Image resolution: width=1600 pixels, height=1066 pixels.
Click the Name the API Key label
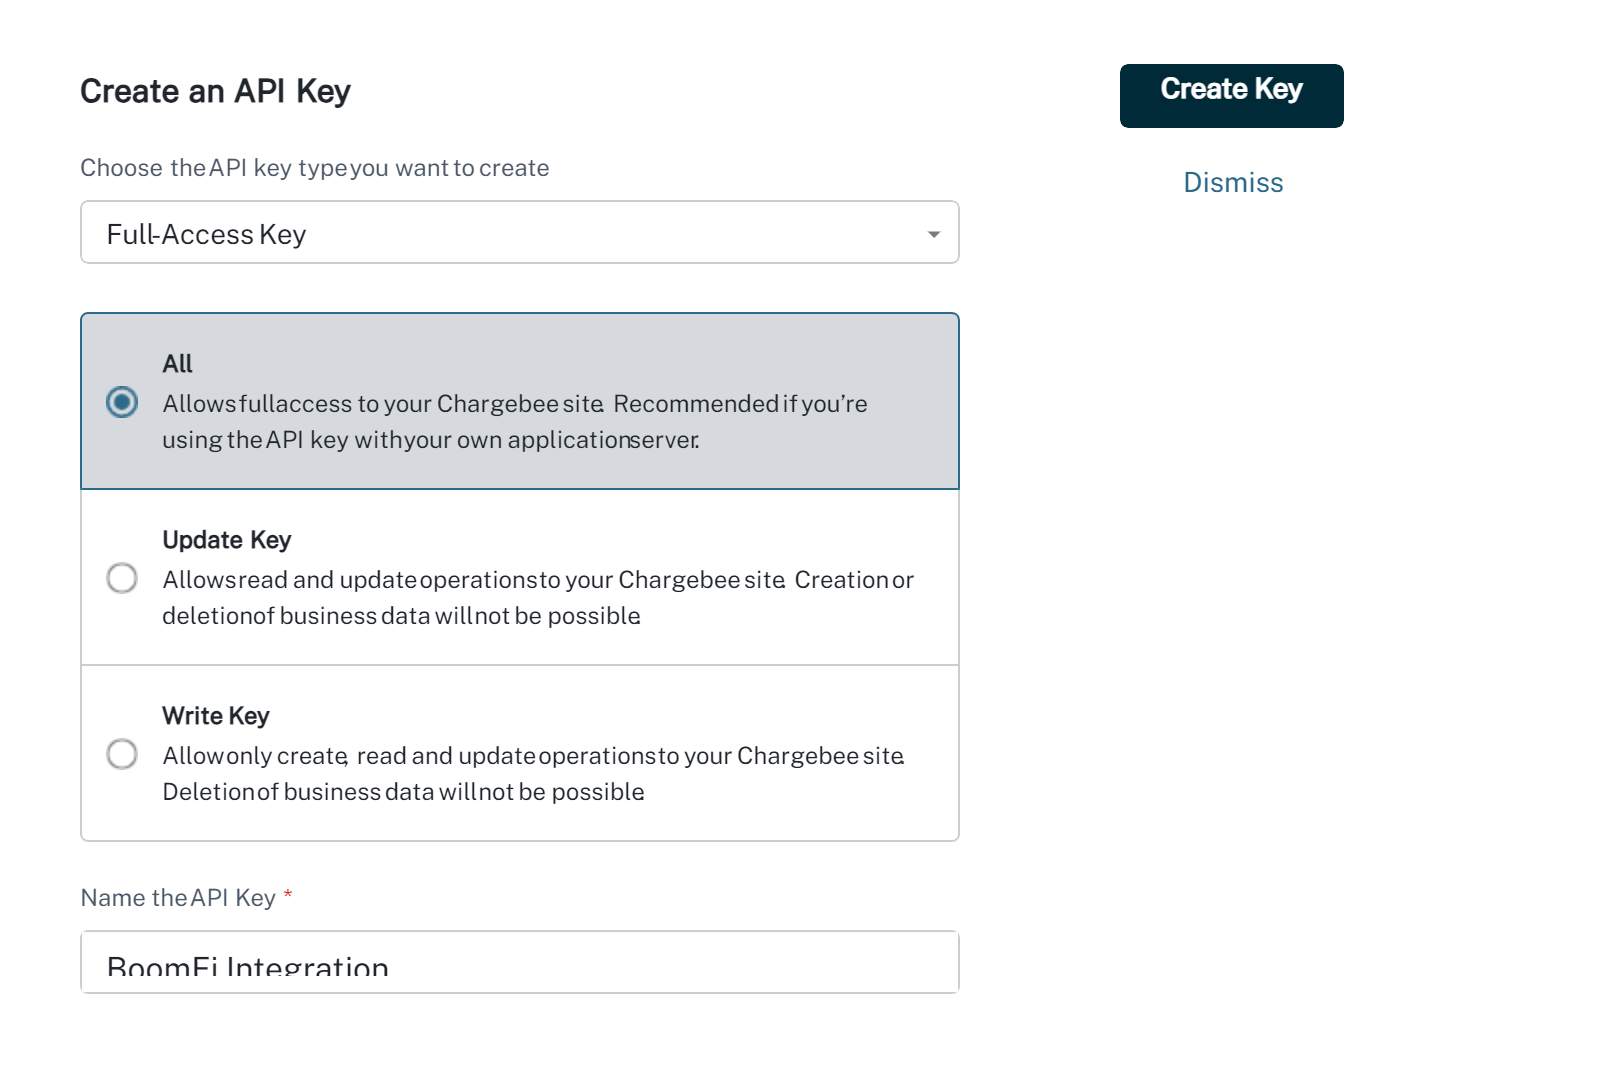(178, 898)
